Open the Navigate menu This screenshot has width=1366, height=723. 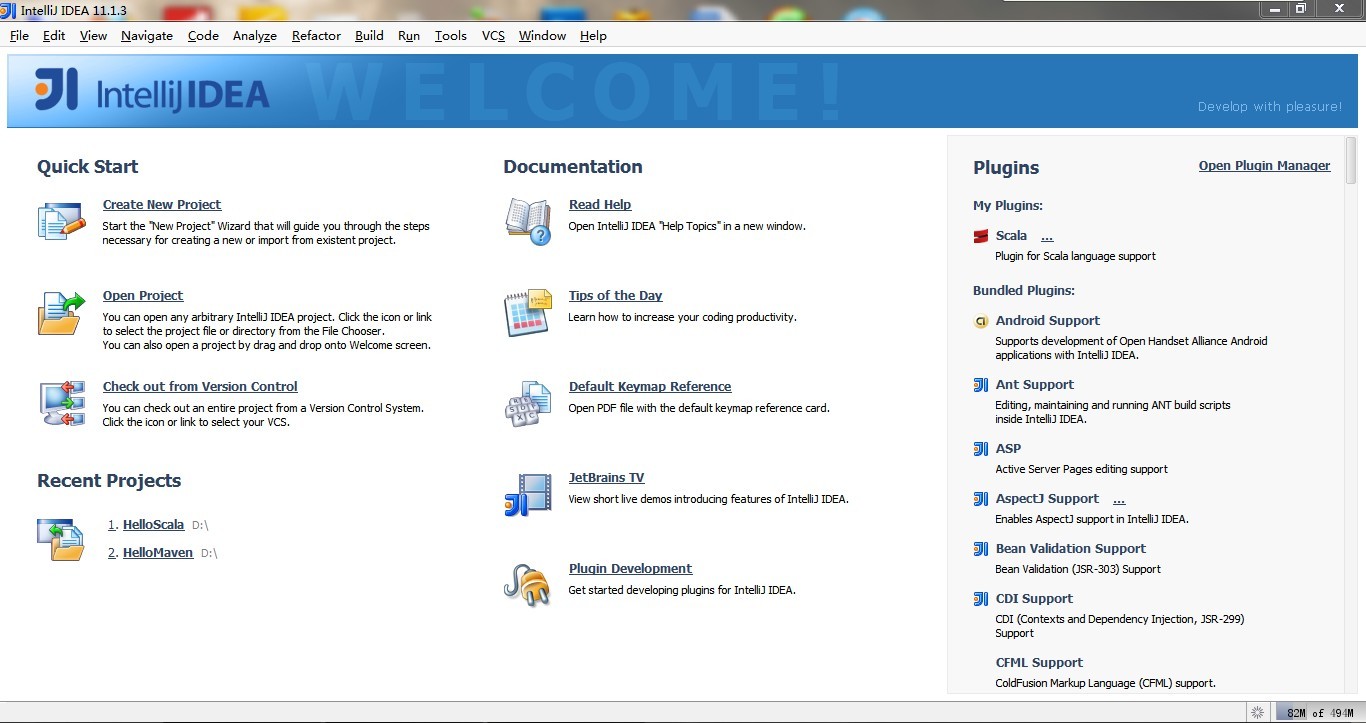(147, 36)
